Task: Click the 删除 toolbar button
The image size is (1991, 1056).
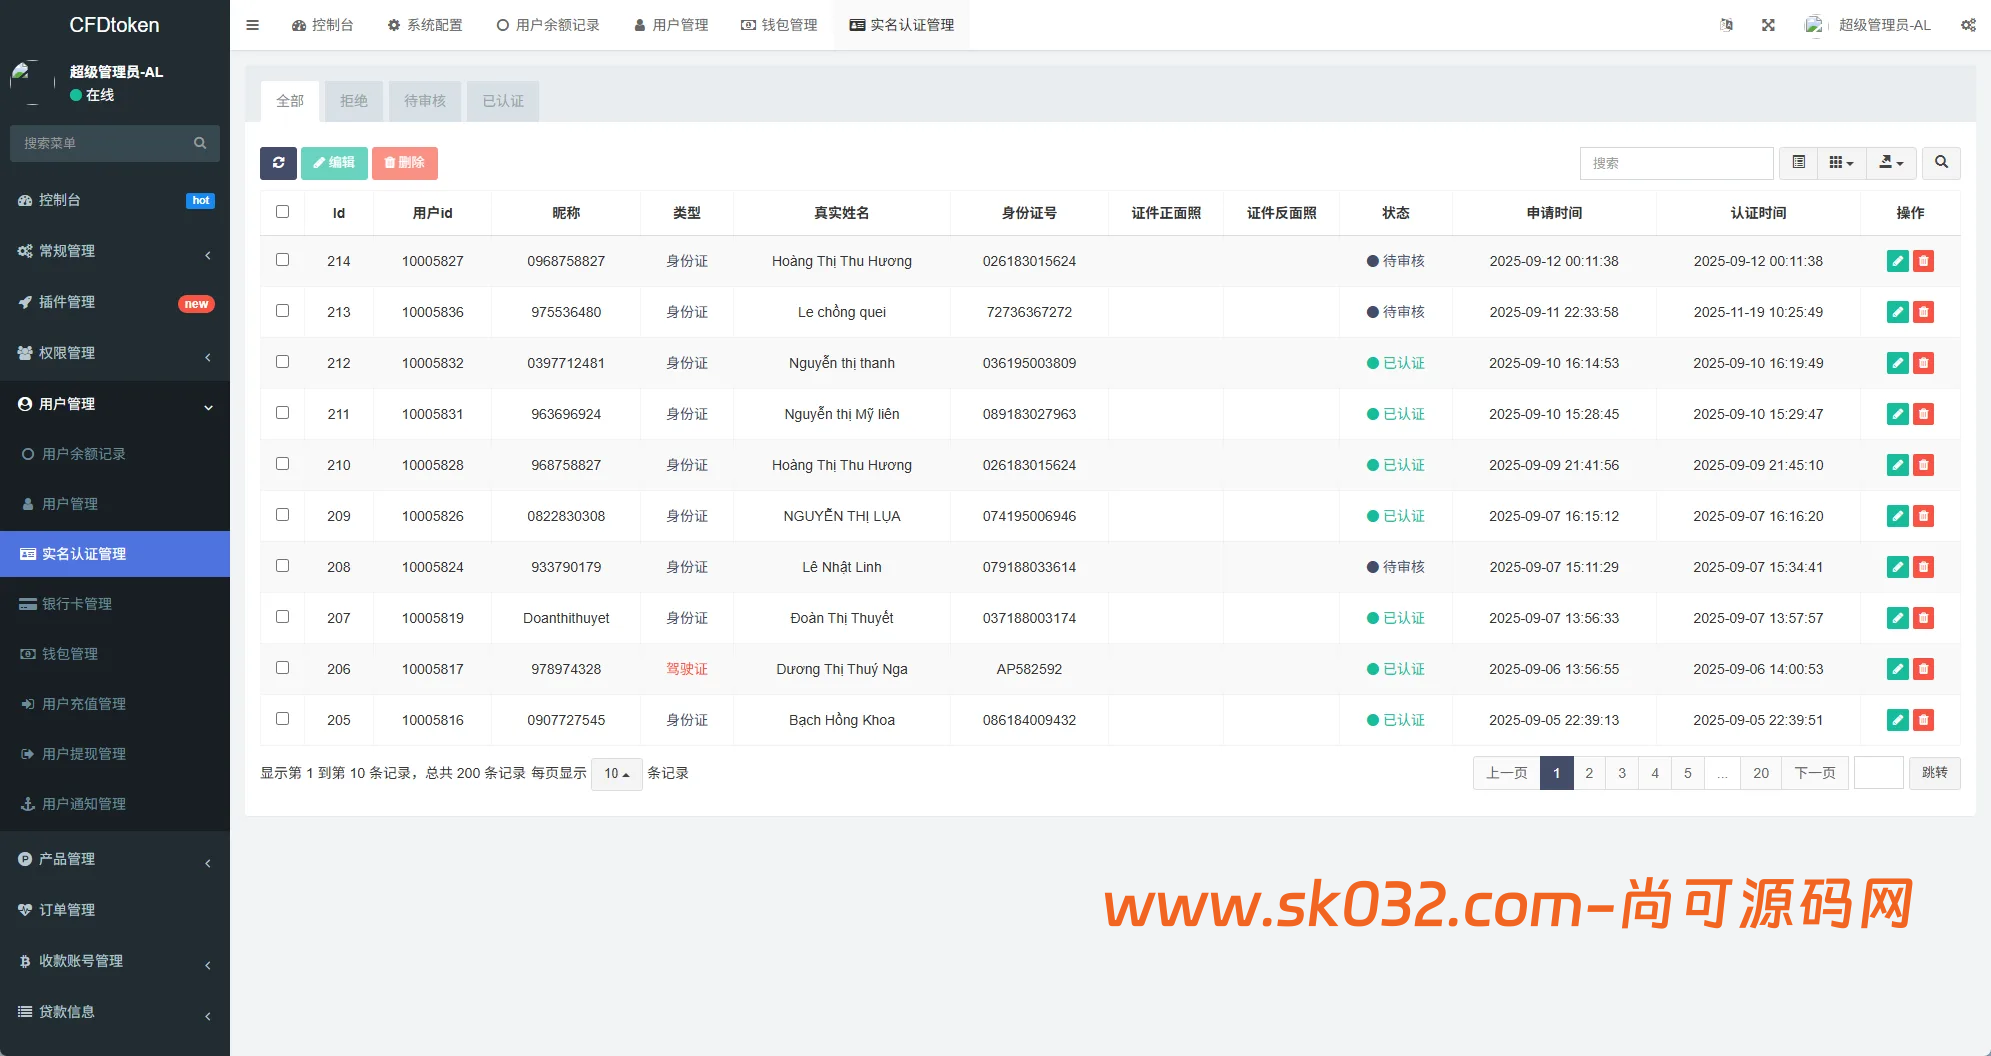Action: [405, 163]
